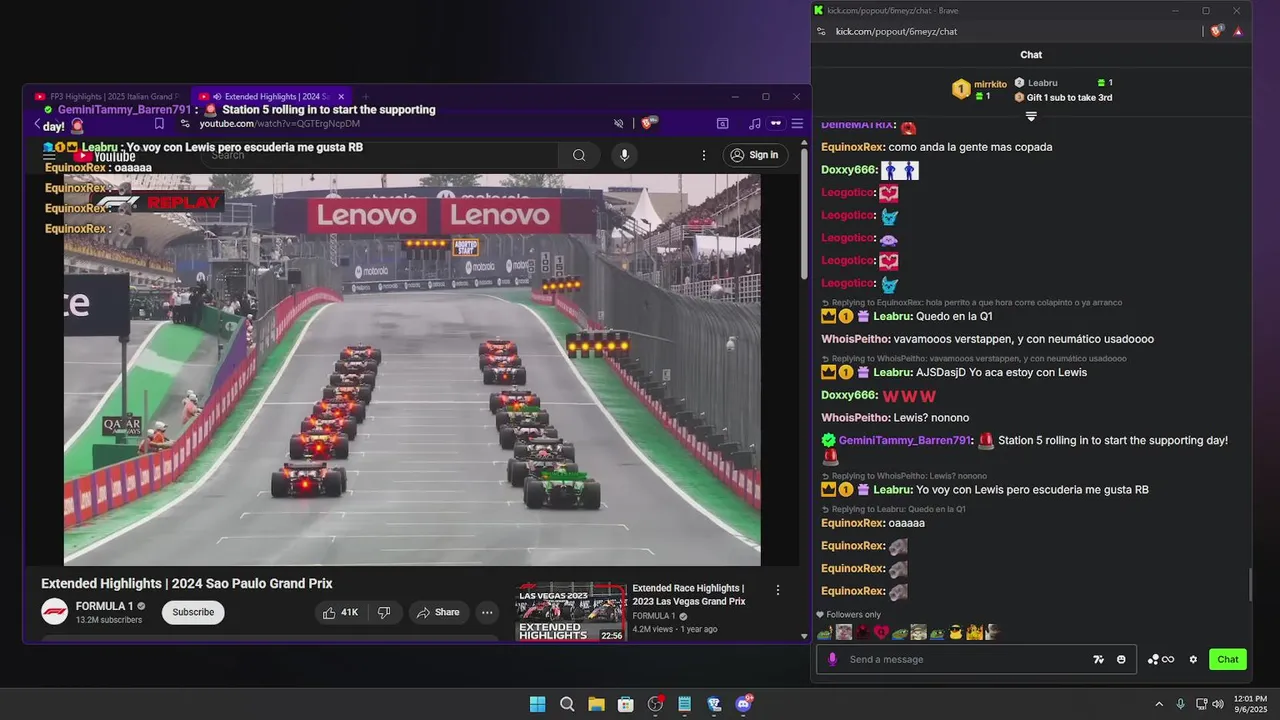Image resolution: width=1280 pixels, height=720 pixels.
Task: Open Leabru username on 'Quedo en la Q1' message
Action: point(891,316)
